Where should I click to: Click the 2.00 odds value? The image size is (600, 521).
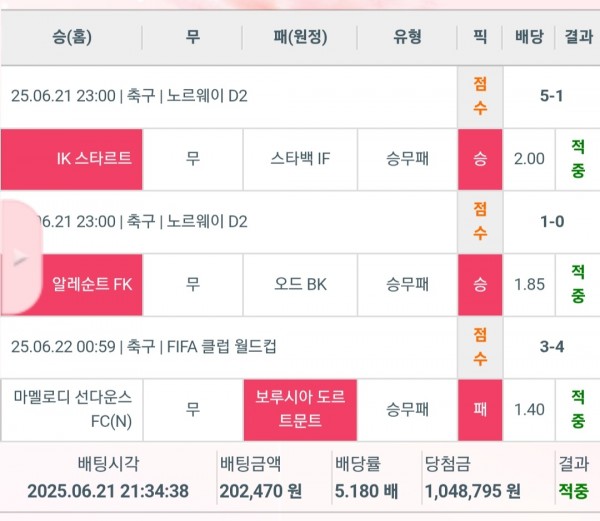[529, 158]
